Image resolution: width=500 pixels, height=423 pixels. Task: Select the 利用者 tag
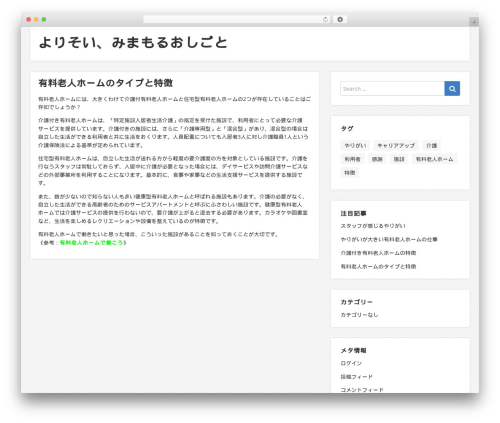coord(352,159)
